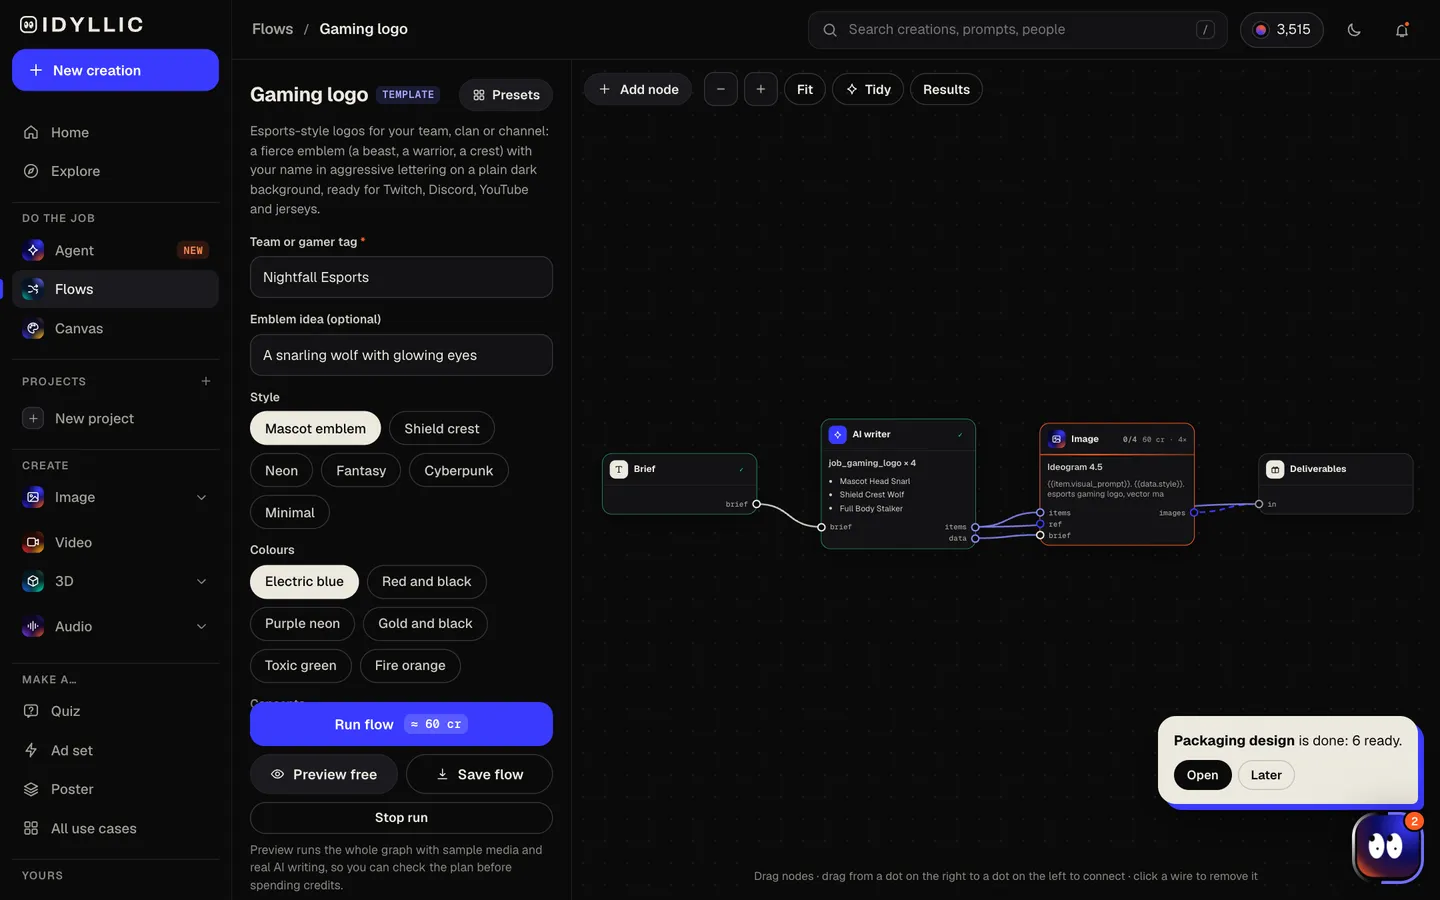Toggle dark mode with the moon icon

pyautogui.click(x=1354, y=30)
